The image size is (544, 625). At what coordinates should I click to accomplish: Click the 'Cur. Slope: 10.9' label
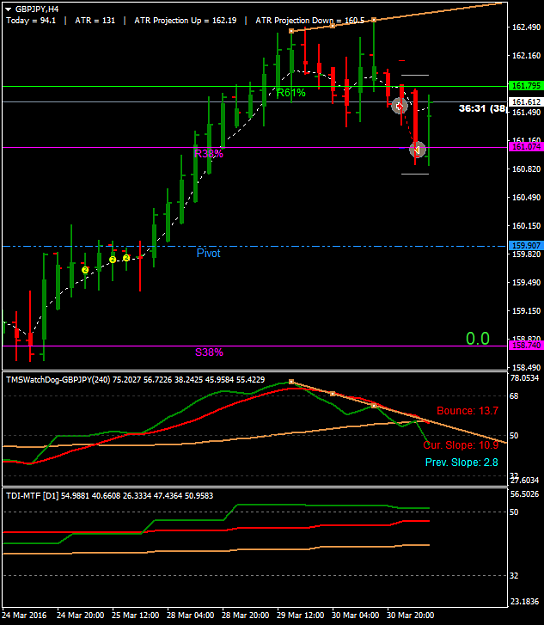(461, 445)
